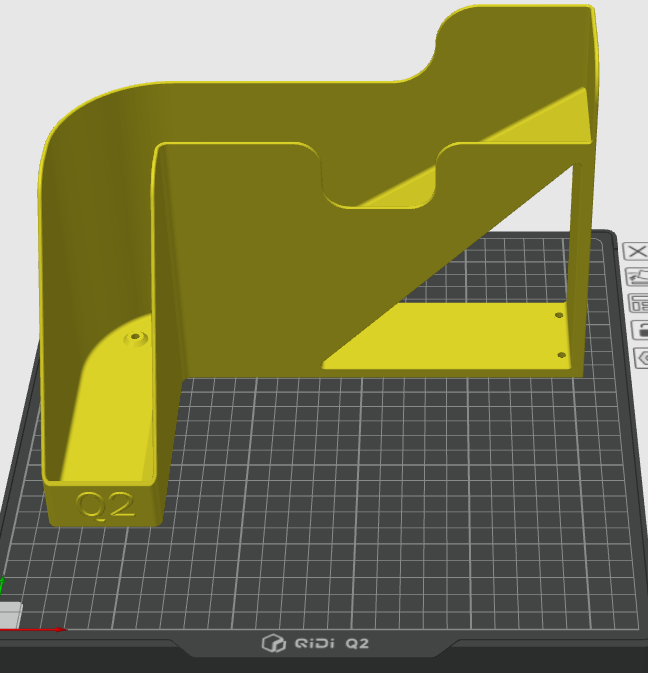This screenshot has width=648, height=673.
Task: Click the remove plate X icon
Action: [636, 251]
